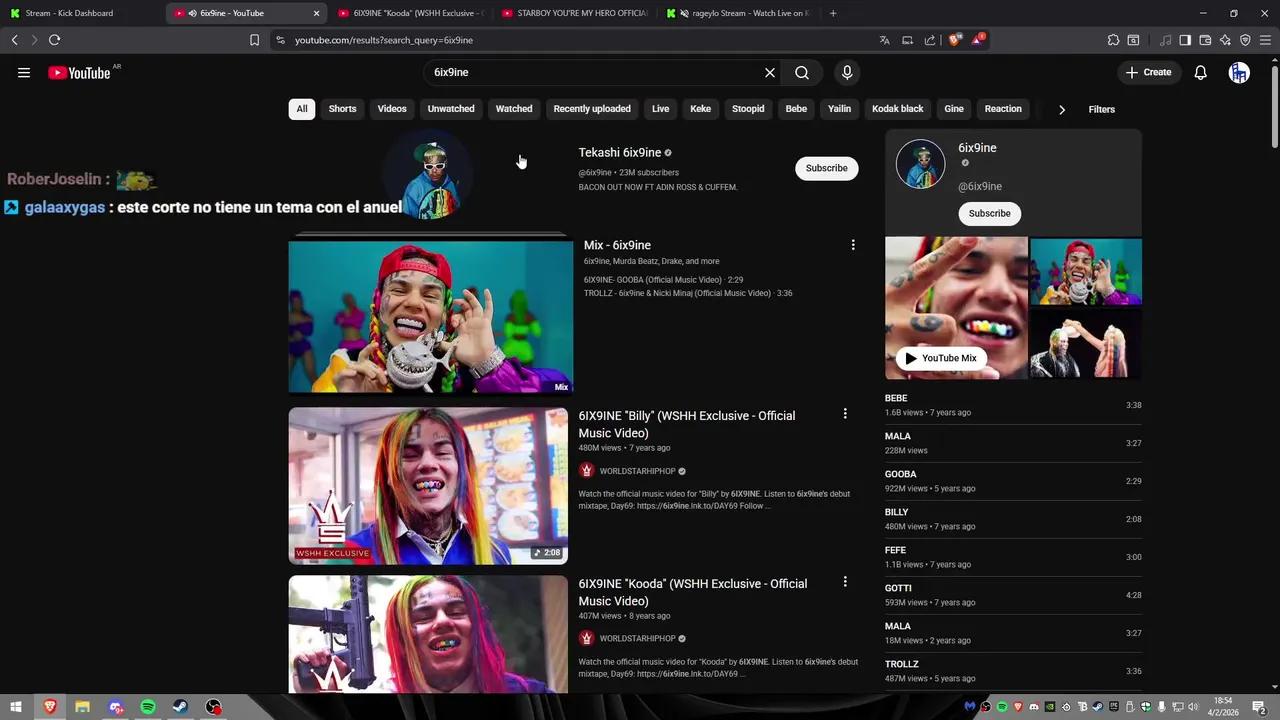
Task: Go back in browser history
Action: 14,40
